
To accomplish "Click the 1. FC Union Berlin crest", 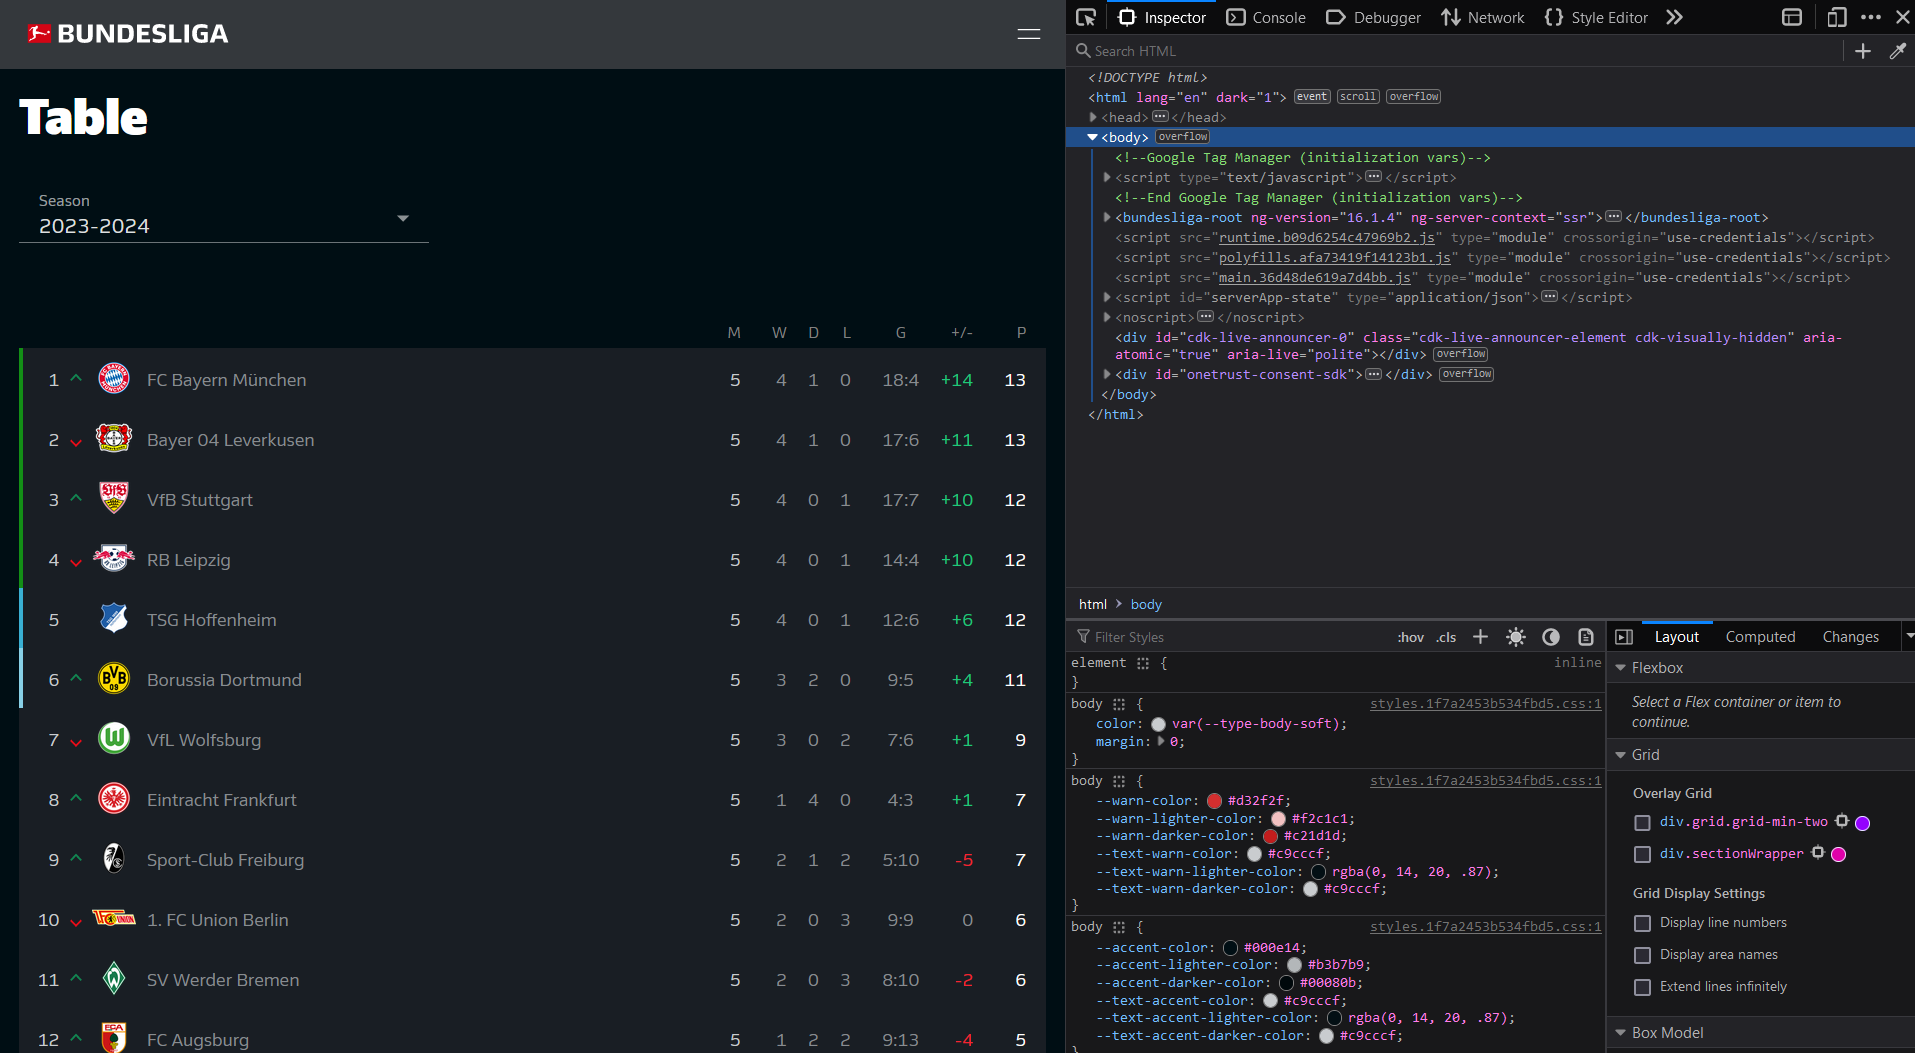I will click(114, 918).
